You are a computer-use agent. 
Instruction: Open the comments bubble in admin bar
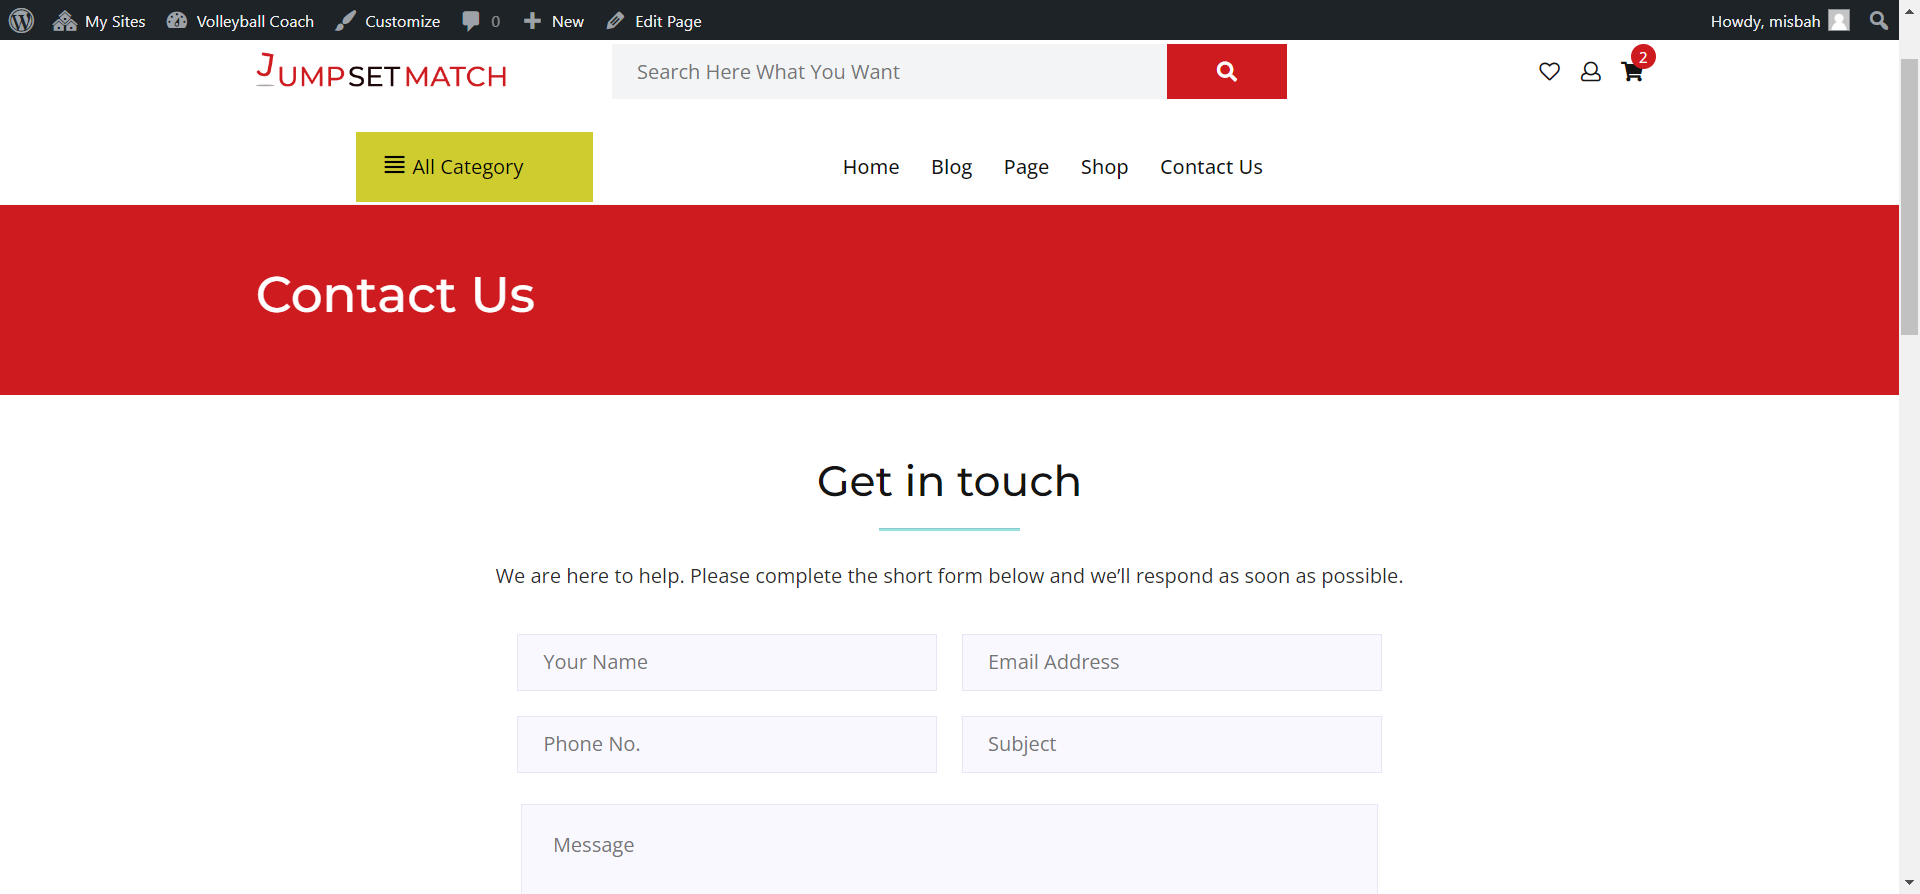click(x=481, y=21)
